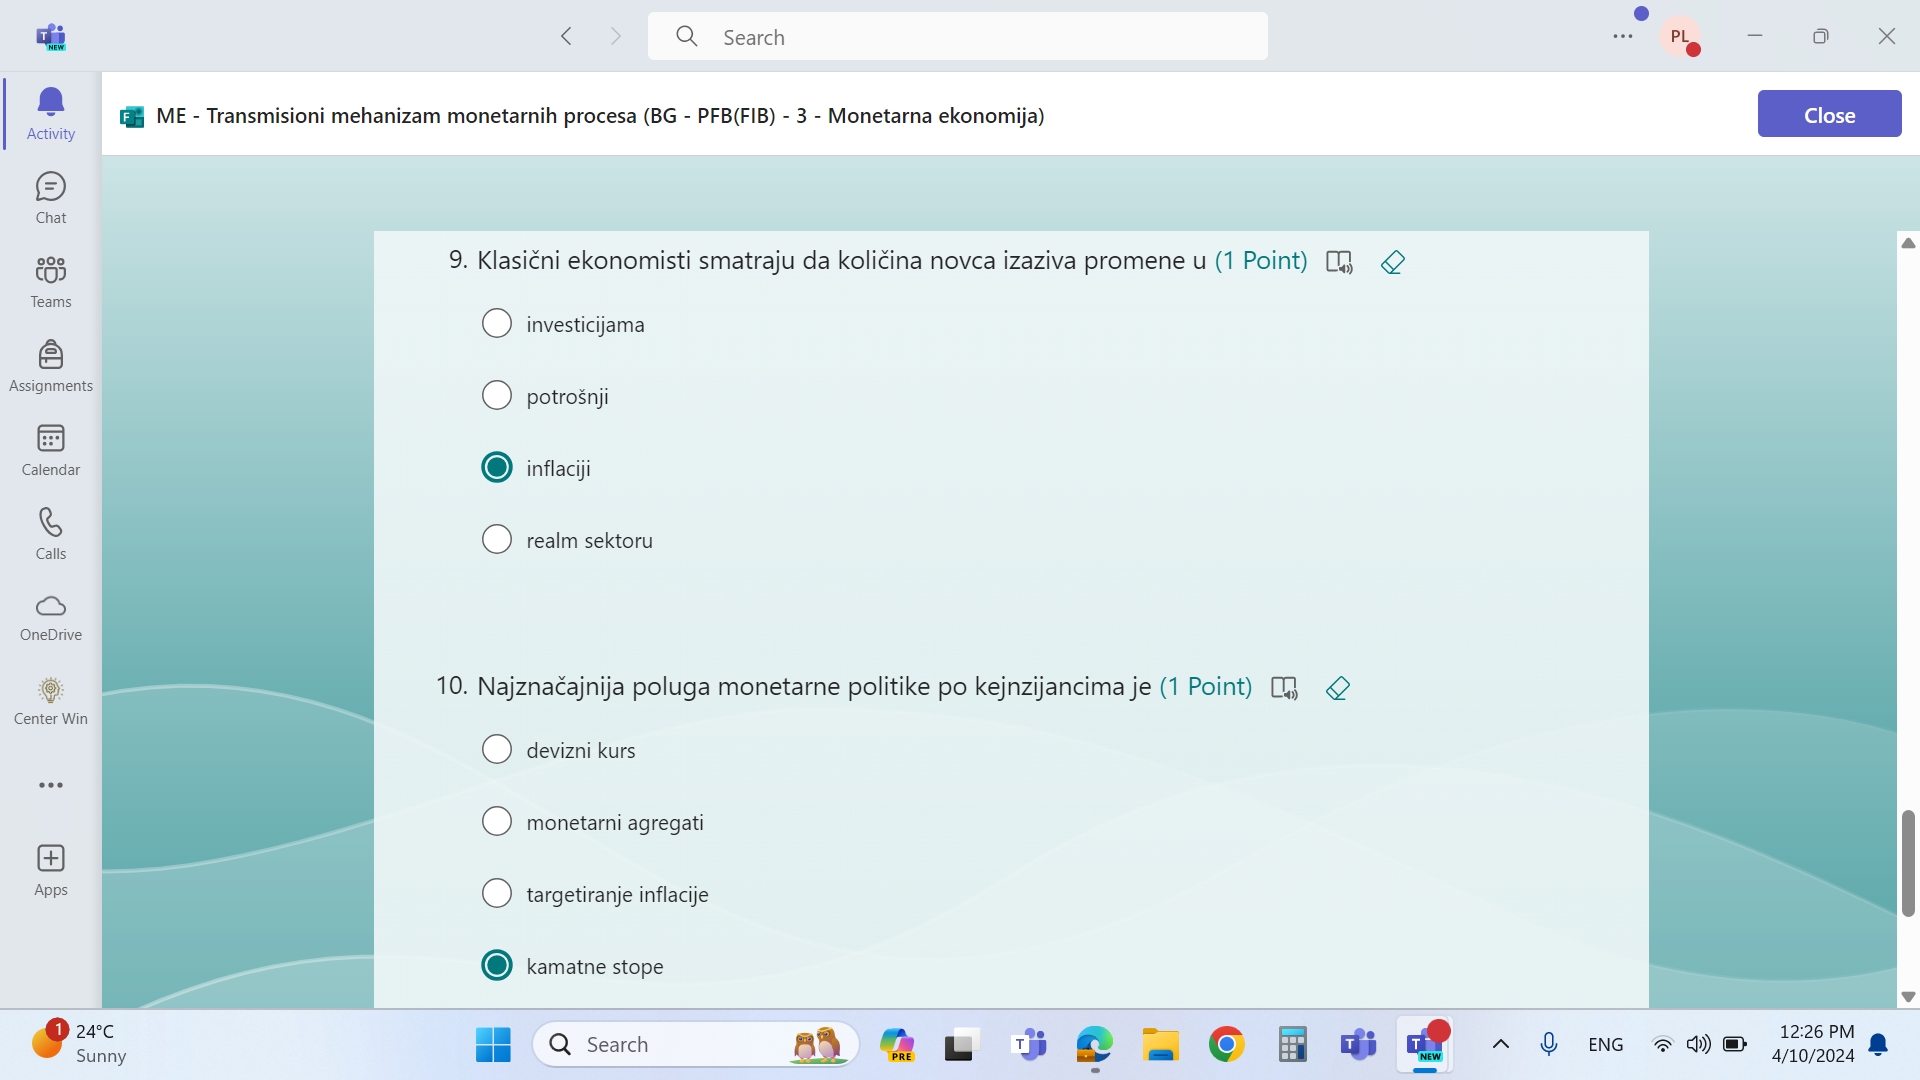Open the Teams section icon
The image size is (1920, 1080).
tap(51, 282)
